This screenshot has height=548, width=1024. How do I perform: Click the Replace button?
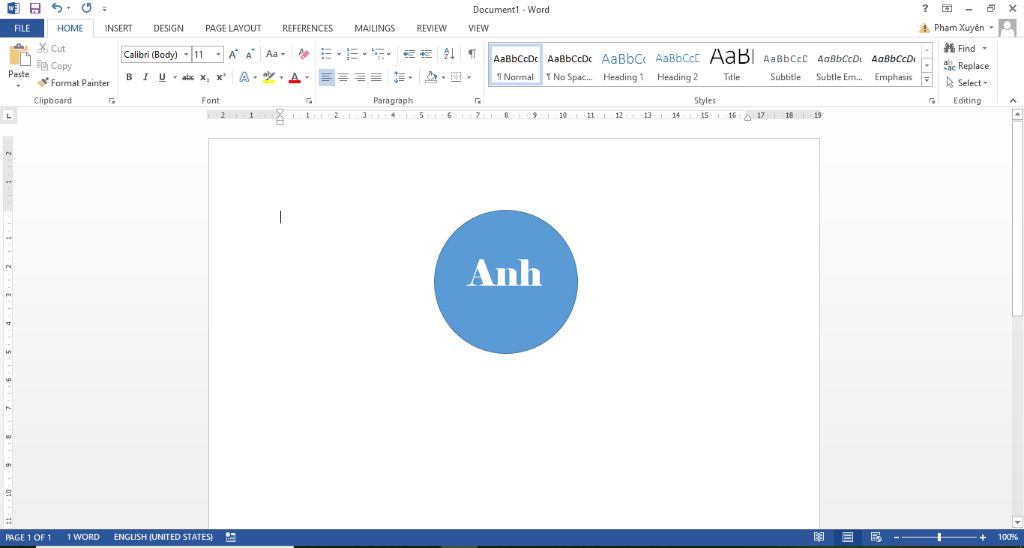pyautogui.click(x=967, y=65)
